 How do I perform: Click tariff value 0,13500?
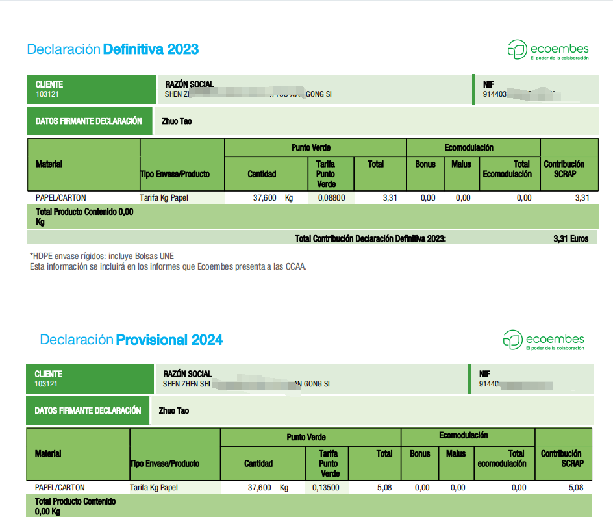(x=326, y=487)
